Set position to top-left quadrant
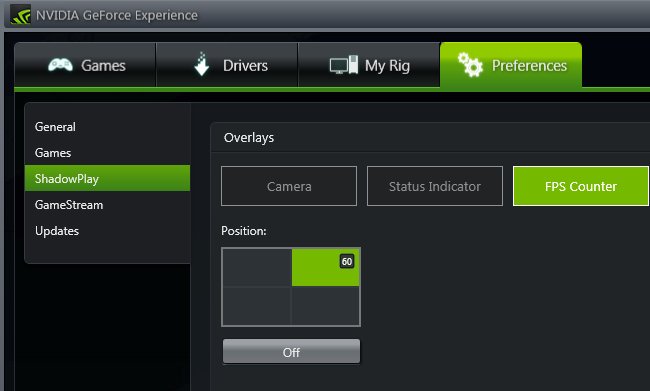This screenshot has width=650, height=391. point(257,267)
